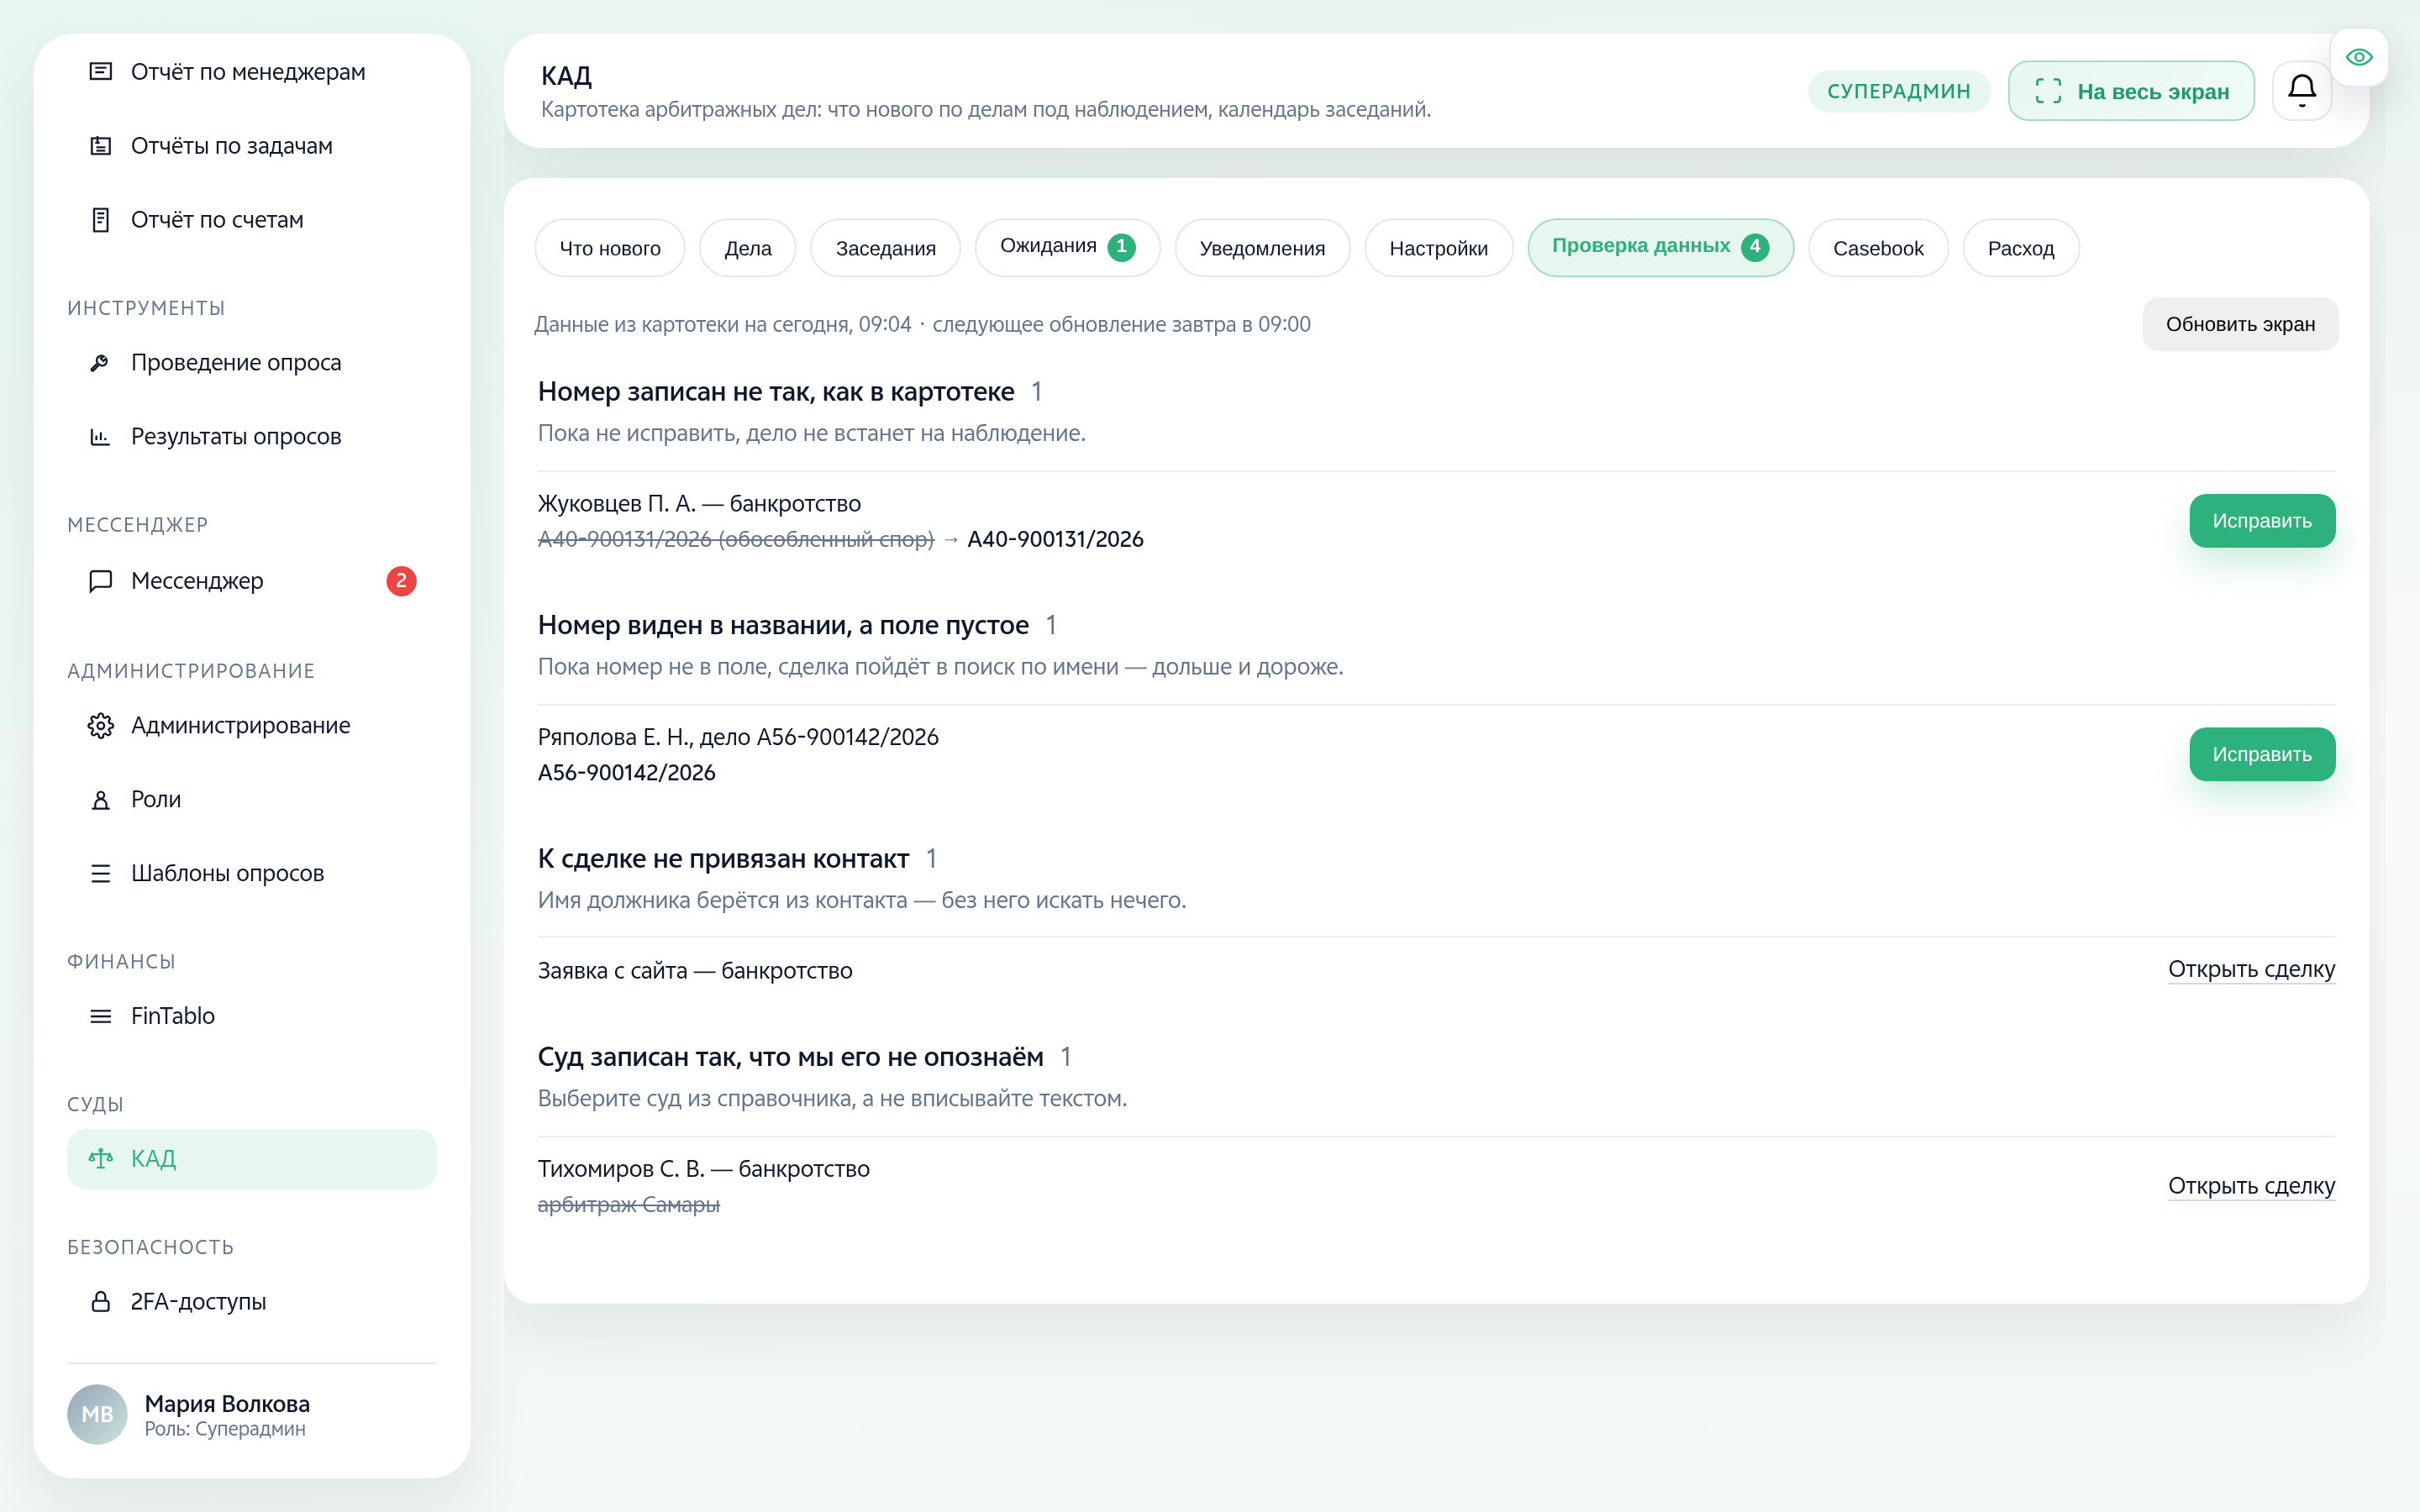Click the Мессенджер chat bubble icon
This screenshot has width=2420, height=1512.
[101, 581]
